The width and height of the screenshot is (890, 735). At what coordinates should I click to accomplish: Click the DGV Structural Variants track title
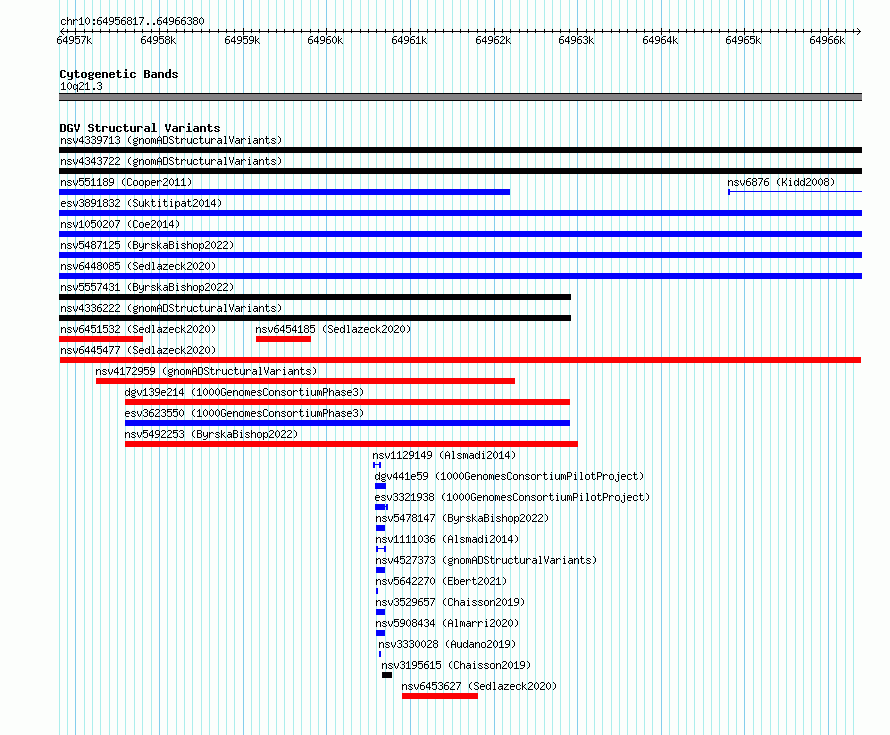pyautogui.click(x=140, y=128)
